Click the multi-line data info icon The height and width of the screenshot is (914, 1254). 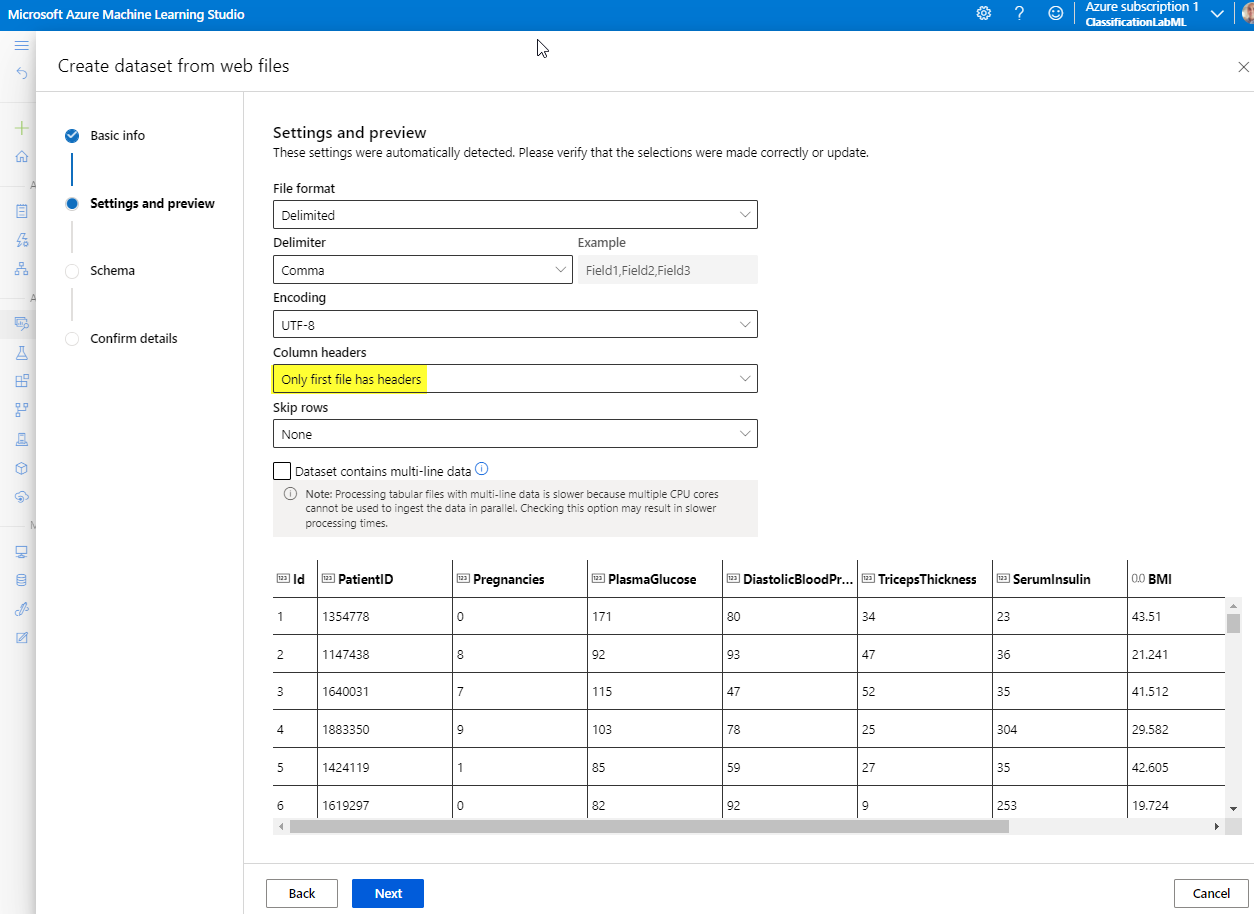point(481,469)
